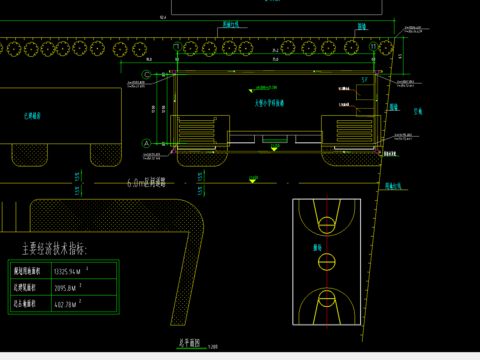Select the grid axis bubble labeled A
This screenshot has height=360, width=480.
[x=146, y=144]
